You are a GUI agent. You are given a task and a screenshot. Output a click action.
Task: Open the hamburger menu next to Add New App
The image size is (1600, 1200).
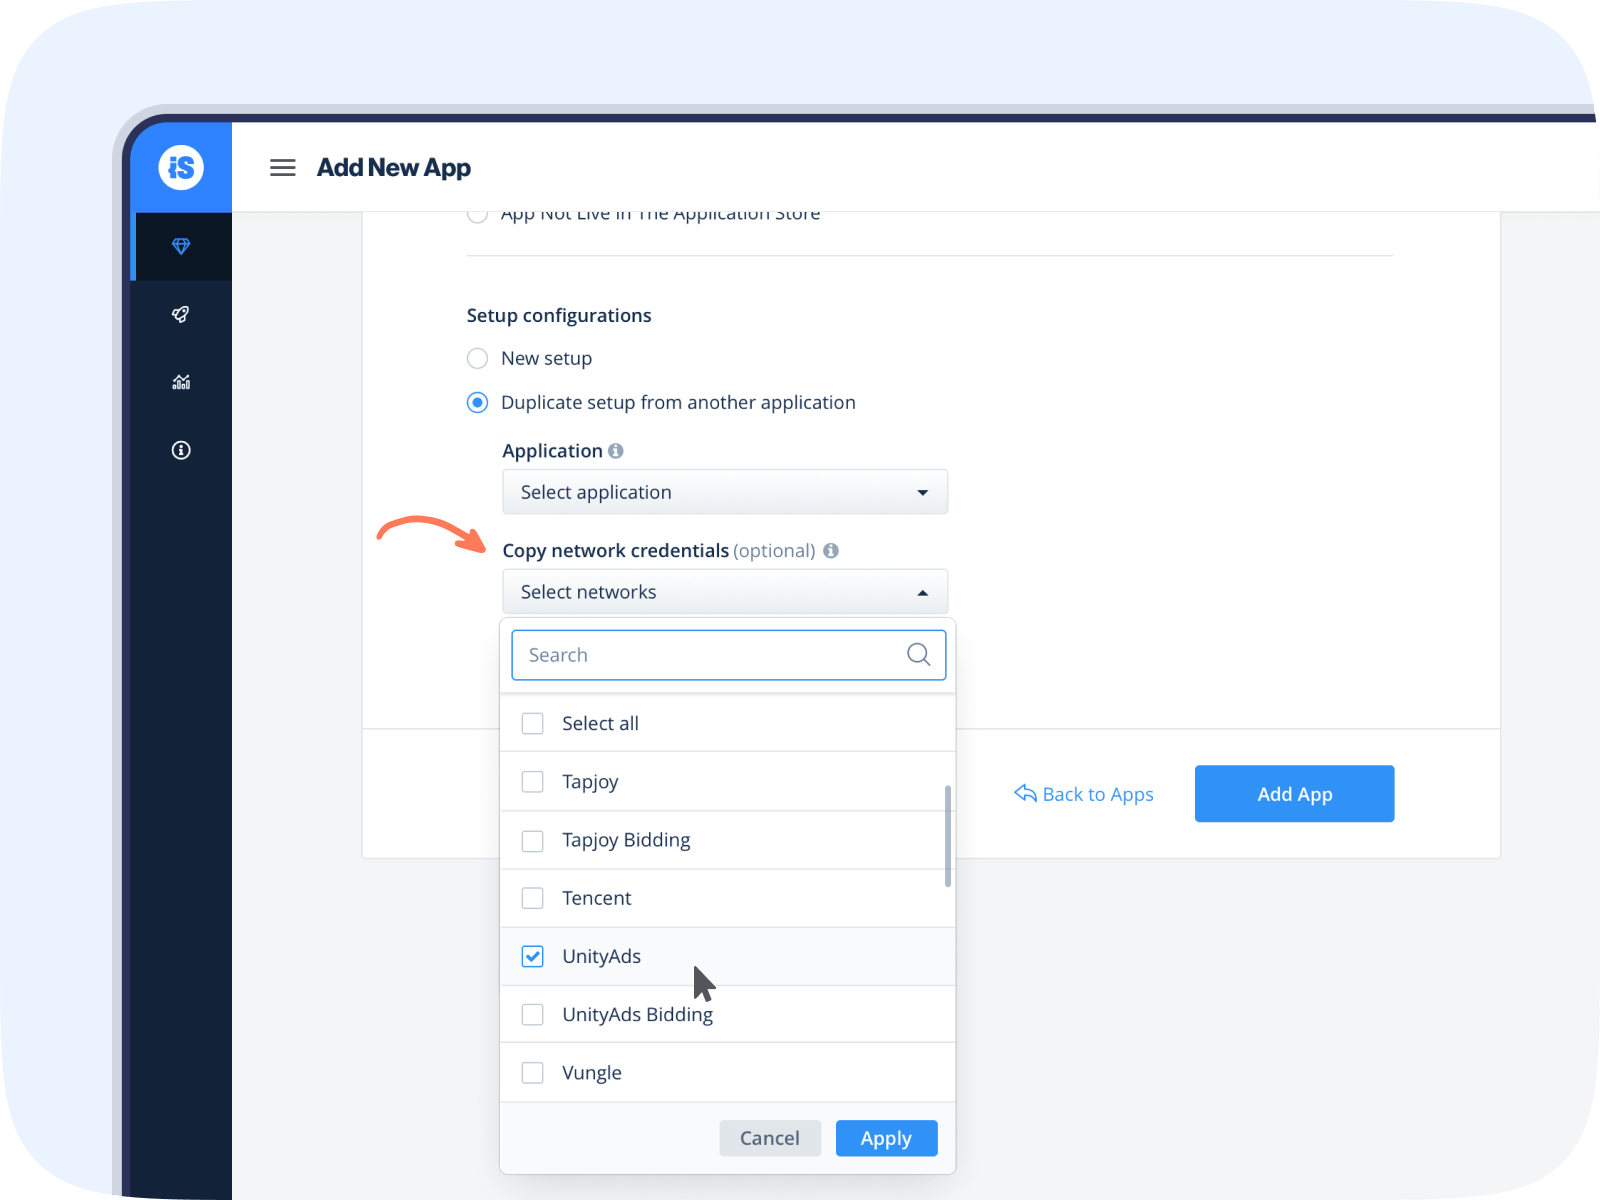tap(283, 167)
